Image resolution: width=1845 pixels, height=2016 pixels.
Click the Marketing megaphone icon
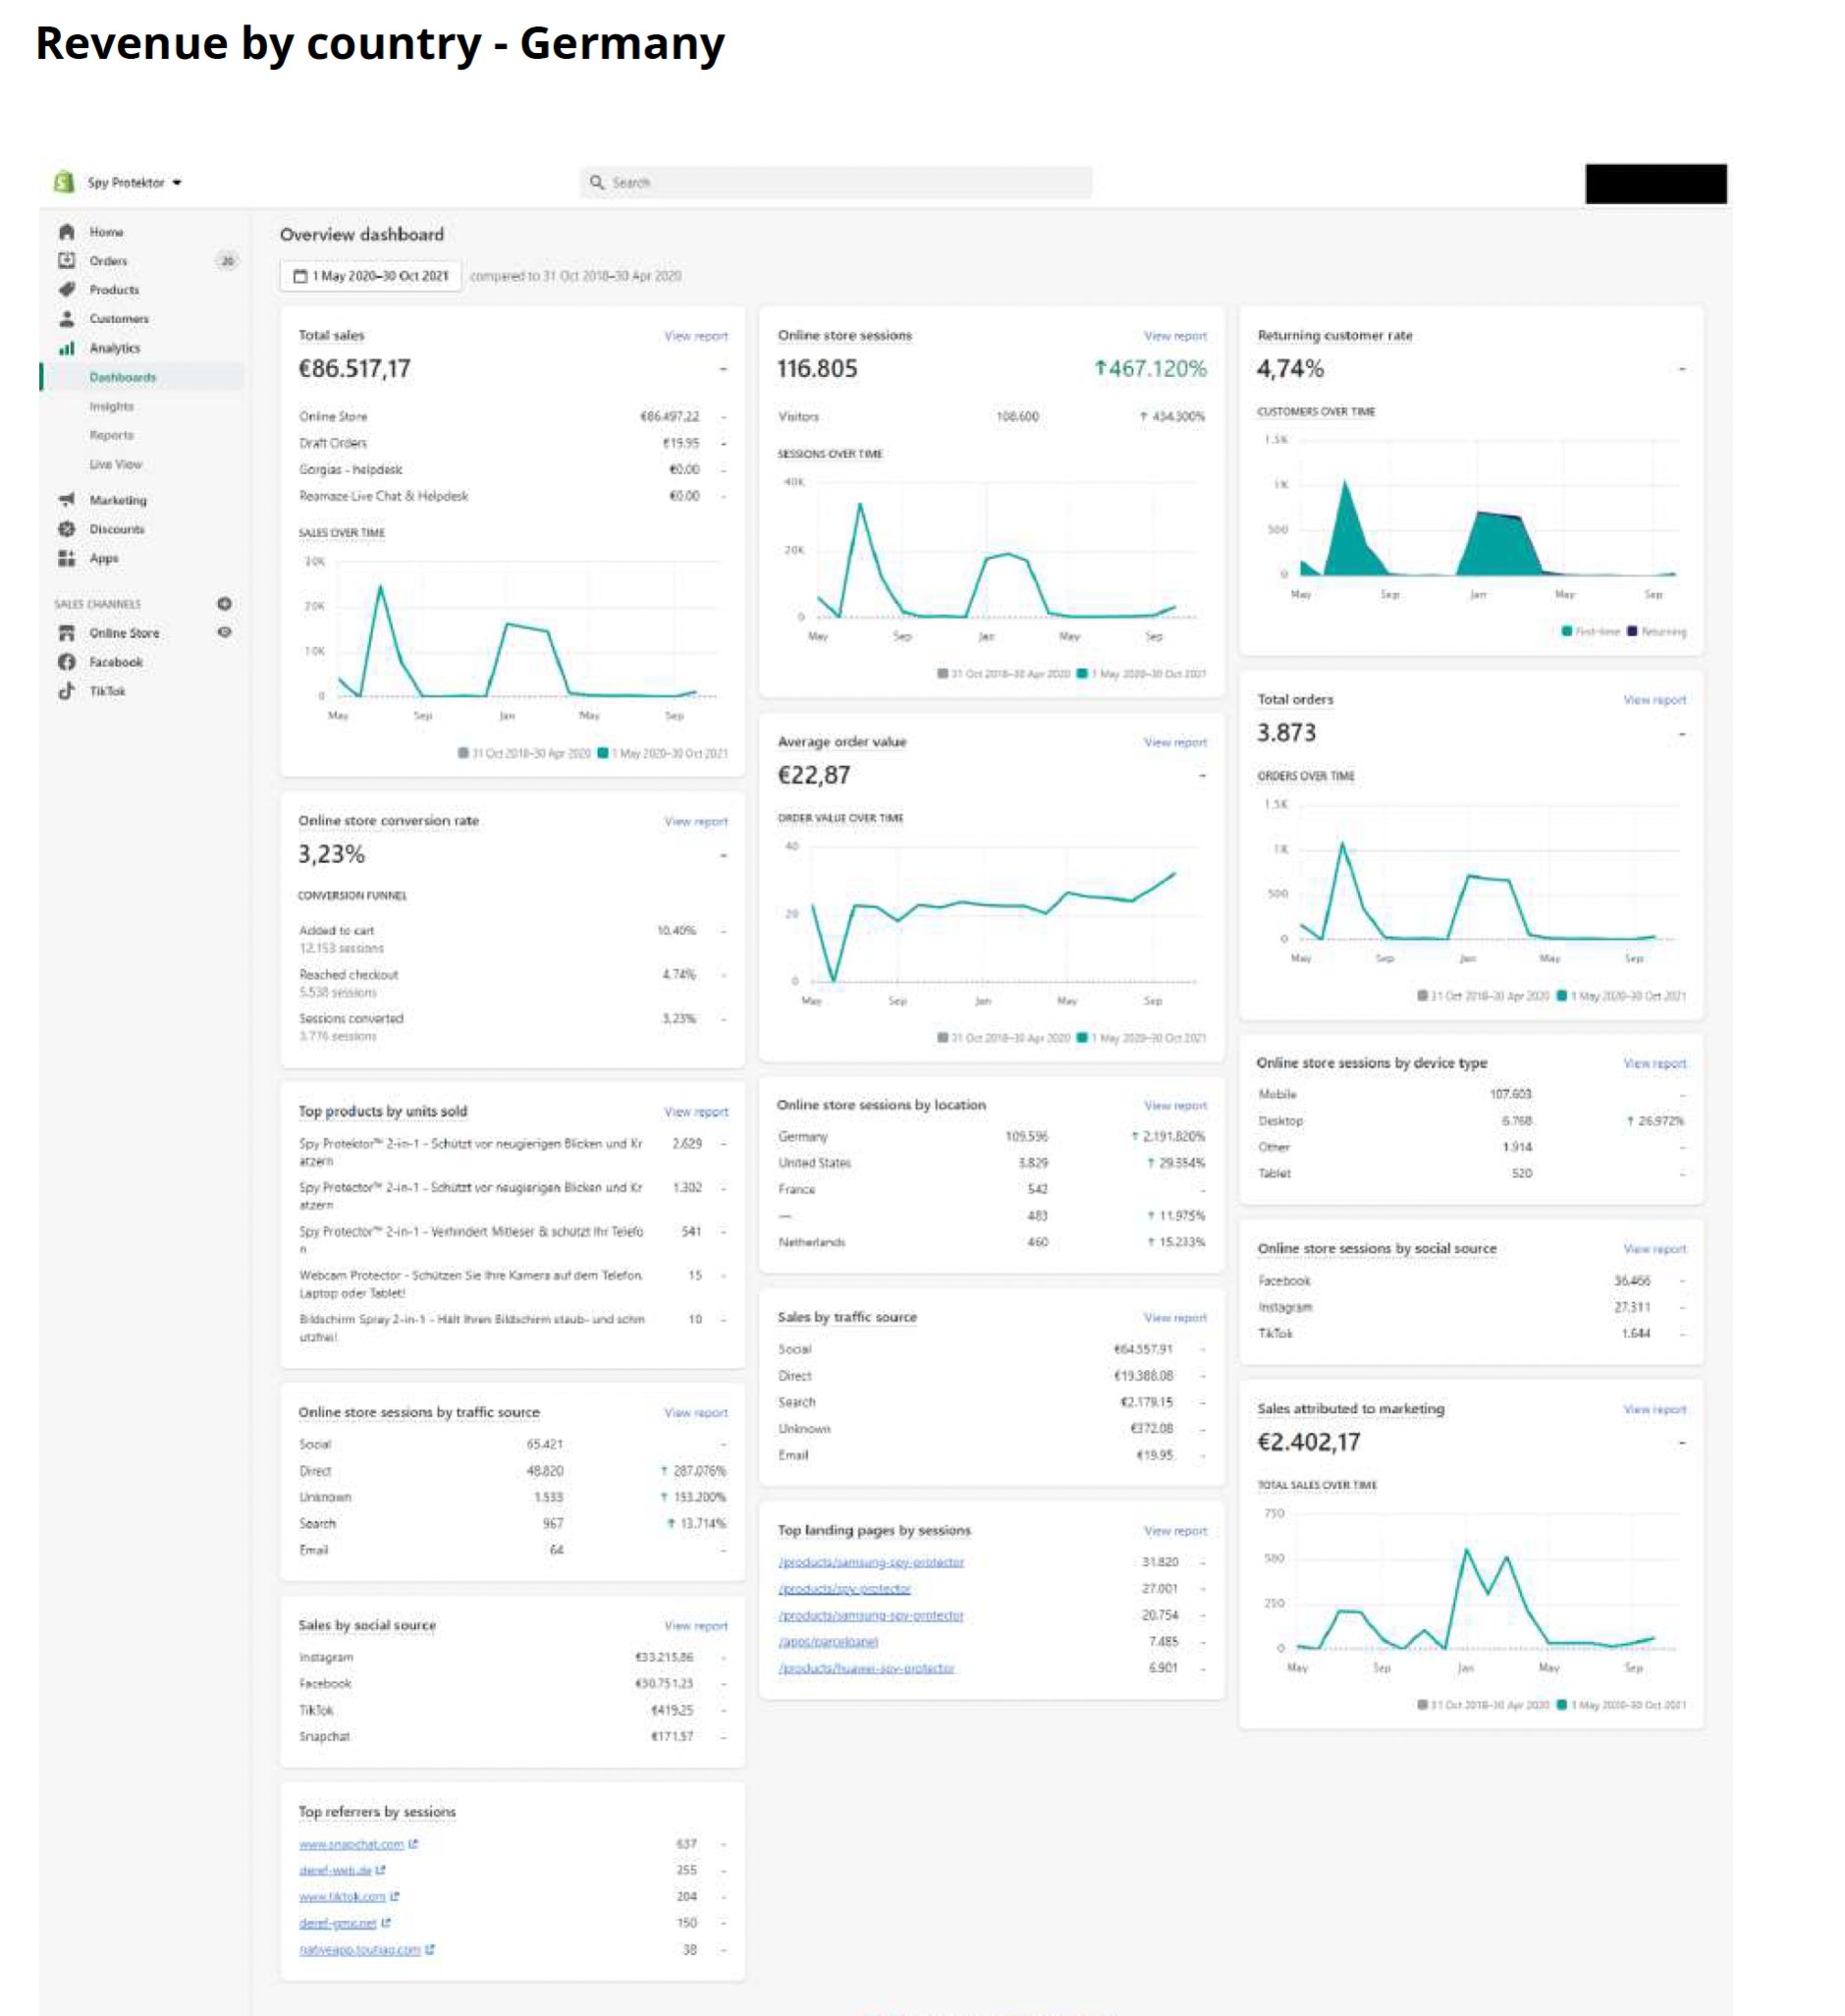[x=66, y=500]
